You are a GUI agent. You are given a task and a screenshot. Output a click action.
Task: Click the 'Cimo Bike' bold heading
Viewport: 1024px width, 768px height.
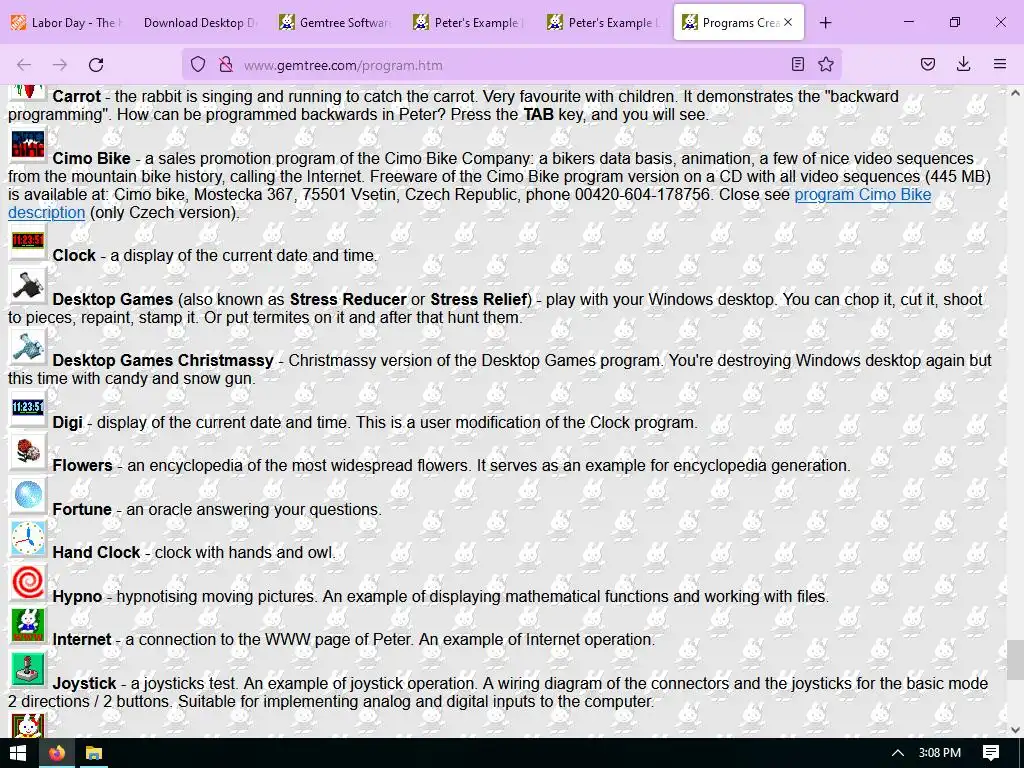click(x=91, y=159)
